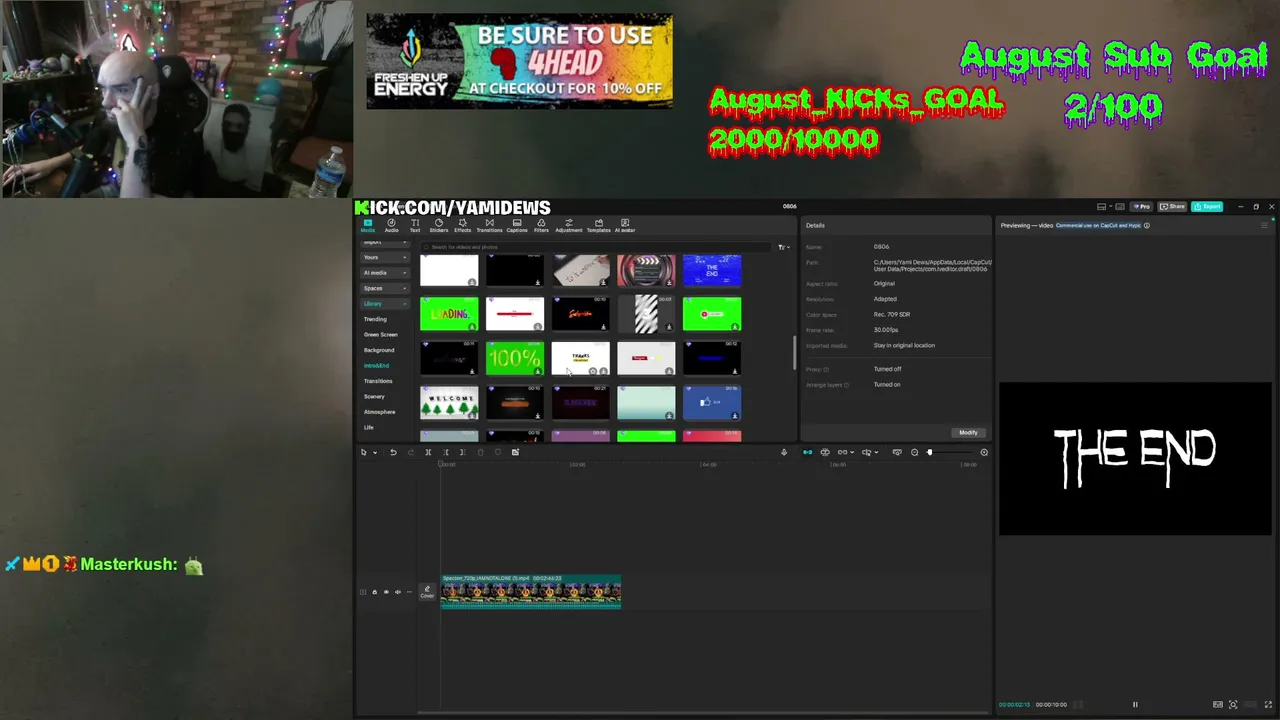Select the Atmosphere library category
1280x720 pixels.
379,412
